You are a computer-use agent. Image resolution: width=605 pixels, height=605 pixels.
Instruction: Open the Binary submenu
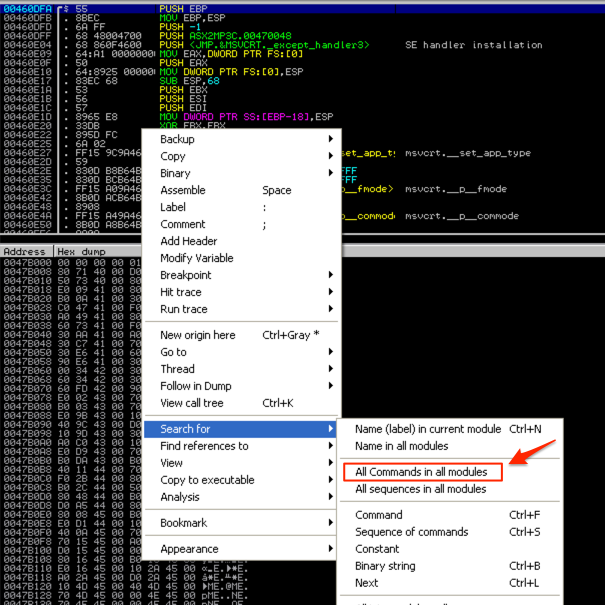tap(241, 173)
